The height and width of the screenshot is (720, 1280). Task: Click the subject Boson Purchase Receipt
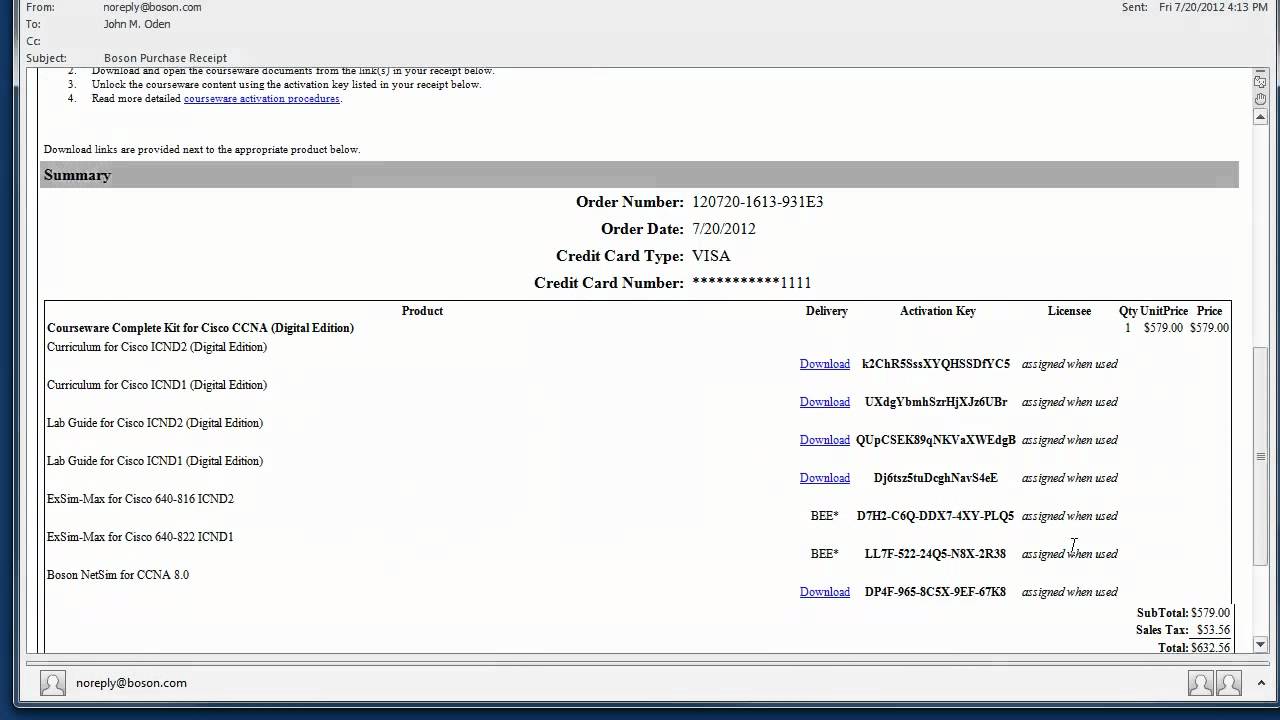(x=165, y=58)
